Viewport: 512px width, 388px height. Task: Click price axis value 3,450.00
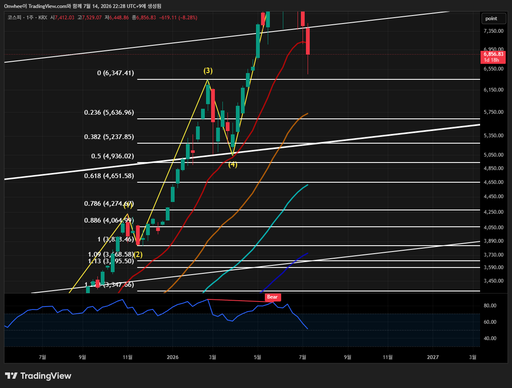(x=494, y=281)
